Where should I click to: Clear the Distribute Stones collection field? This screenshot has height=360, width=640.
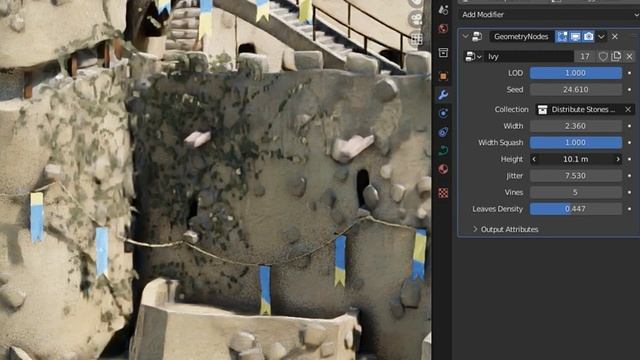click(x=628, y=109)
